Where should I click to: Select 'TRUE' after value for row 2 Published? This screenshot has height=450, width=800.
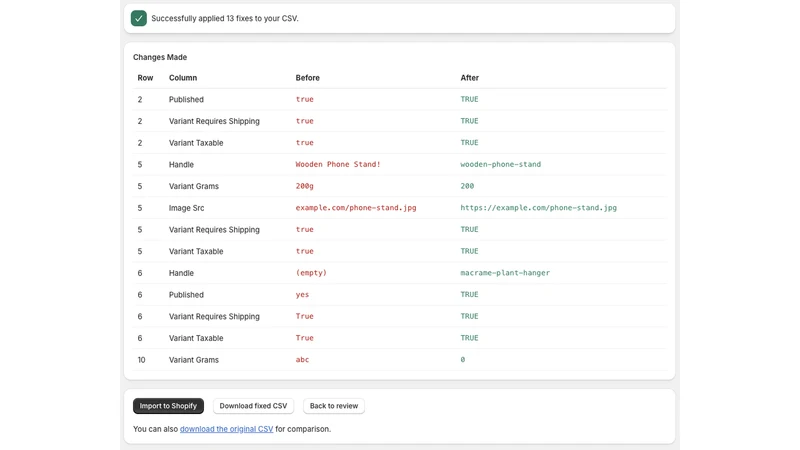click(x=469, y=99)
